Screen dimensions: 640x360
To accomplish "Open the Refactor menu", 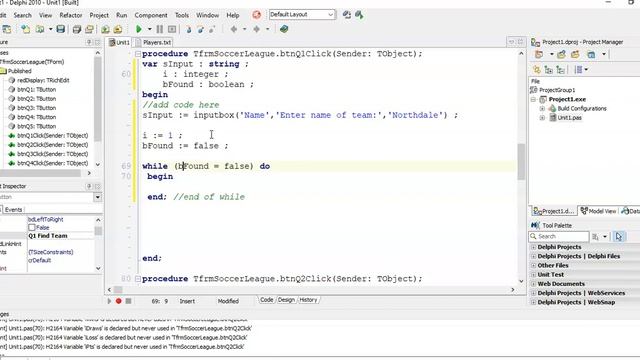I will pyautogui.click(x=71, y=15).
